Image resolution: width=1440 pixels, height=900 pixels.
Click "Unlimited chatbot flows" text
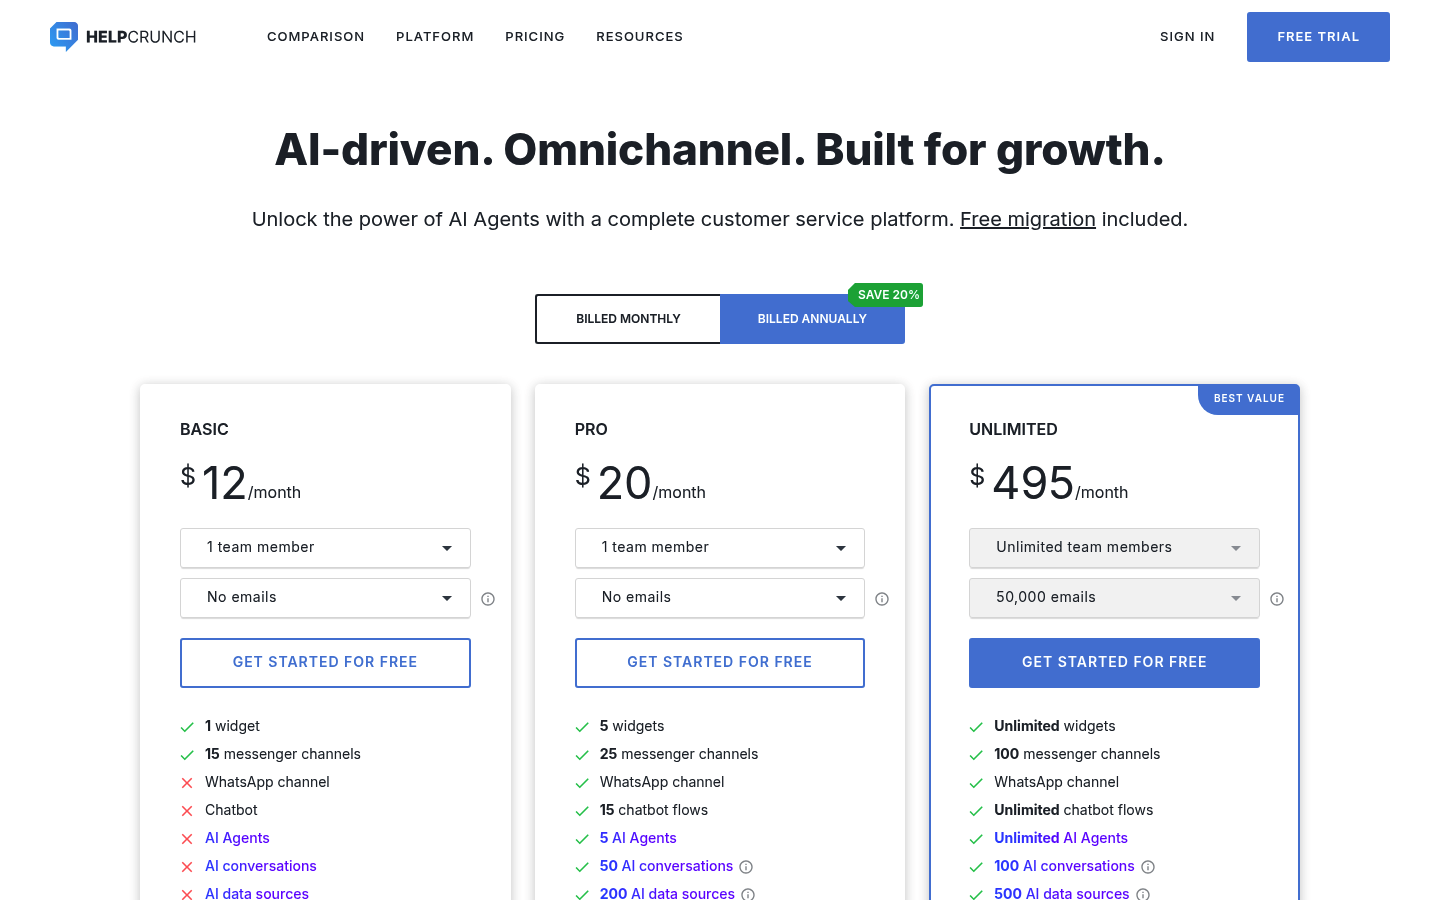click(x=1073, y=810)
